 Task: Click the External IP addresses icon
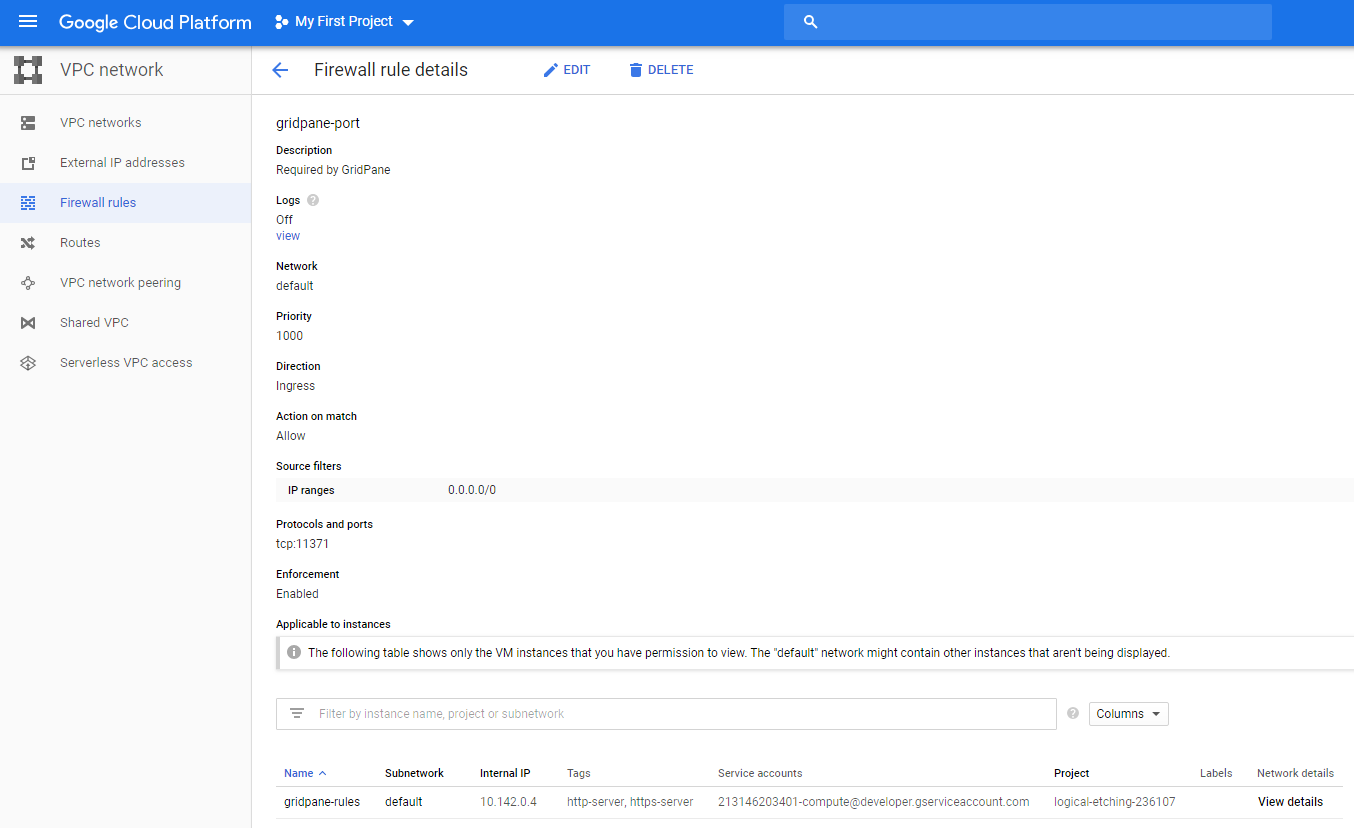coord(28,163)
